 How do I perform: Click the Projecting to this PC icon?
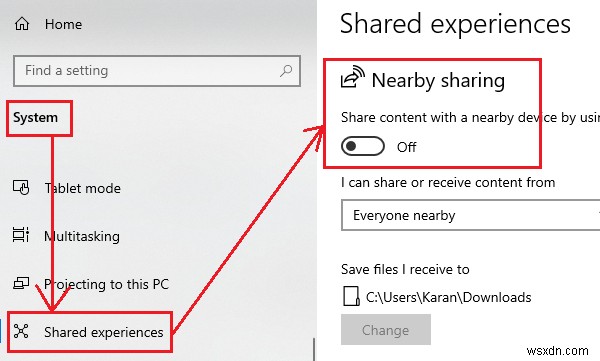pyautogui.click(x=21, y=283)
